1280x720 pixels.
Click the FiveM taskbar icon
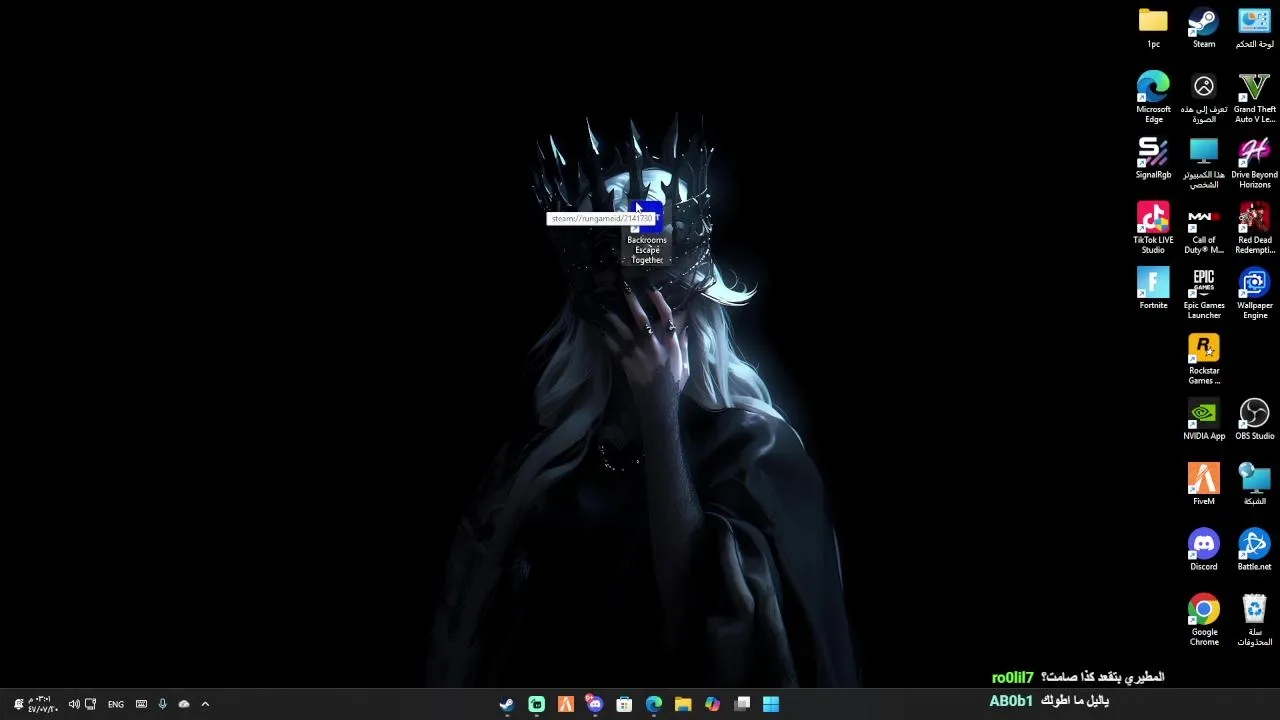tap(565, 704)
